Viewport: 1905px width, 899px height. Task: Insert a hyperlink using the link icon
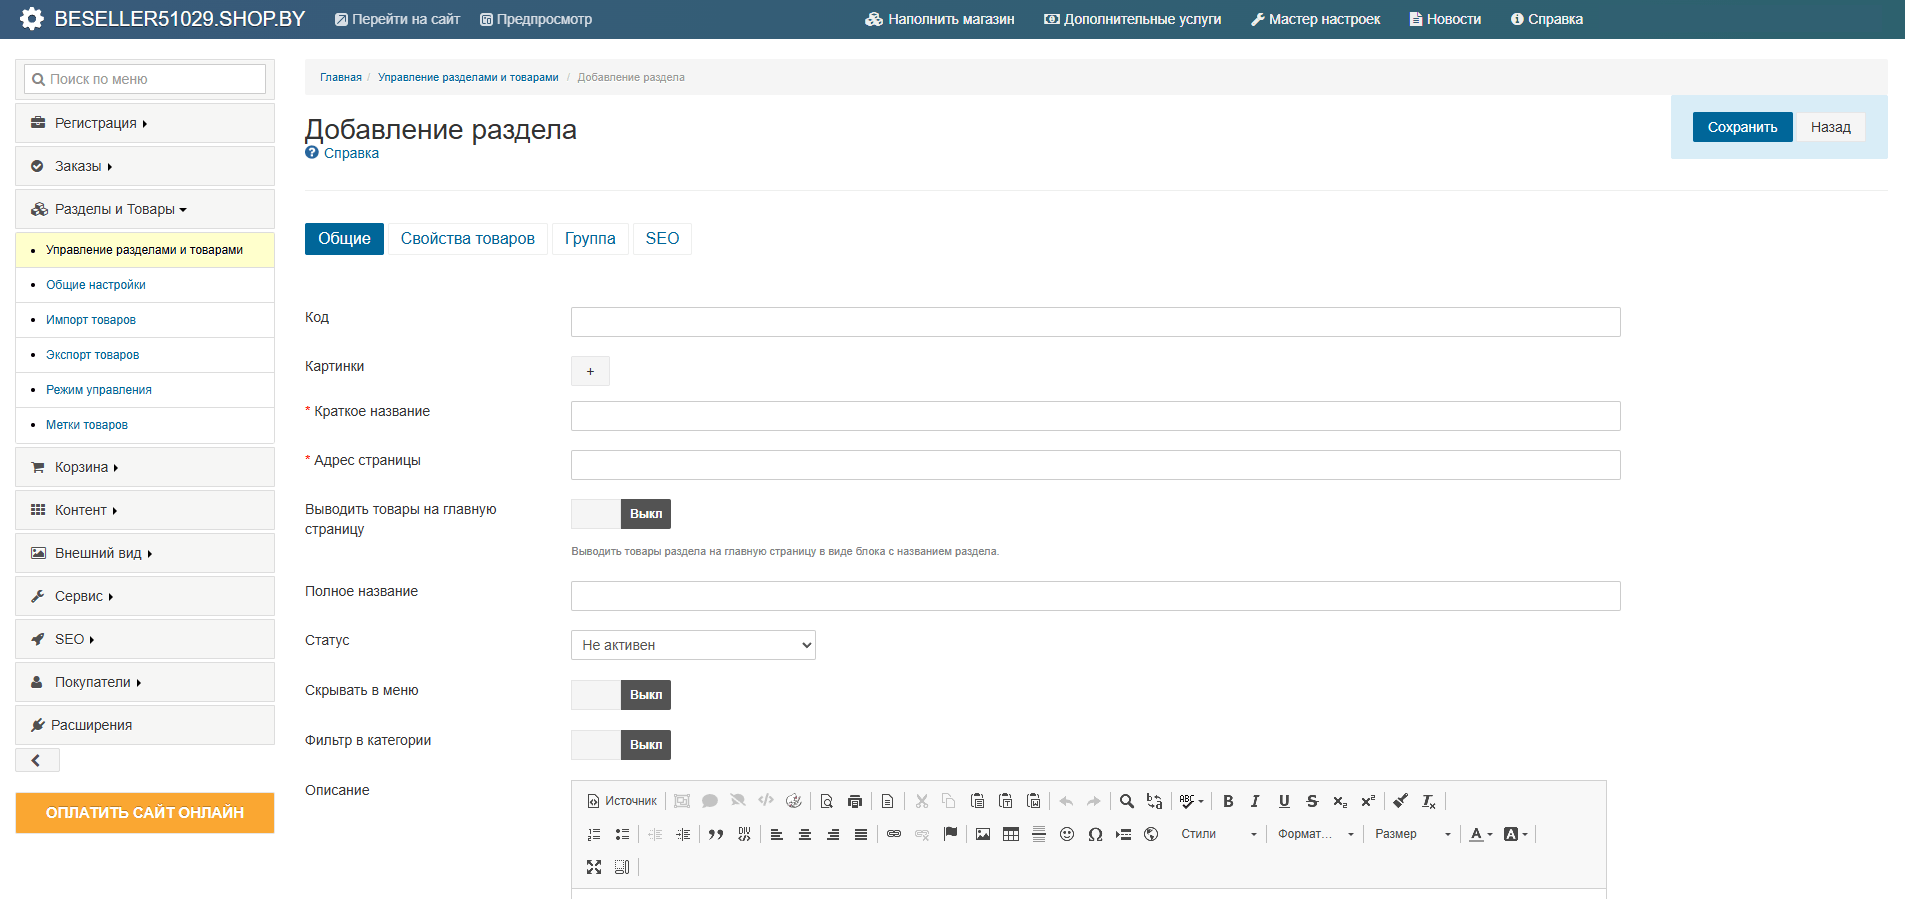(894, 834)
